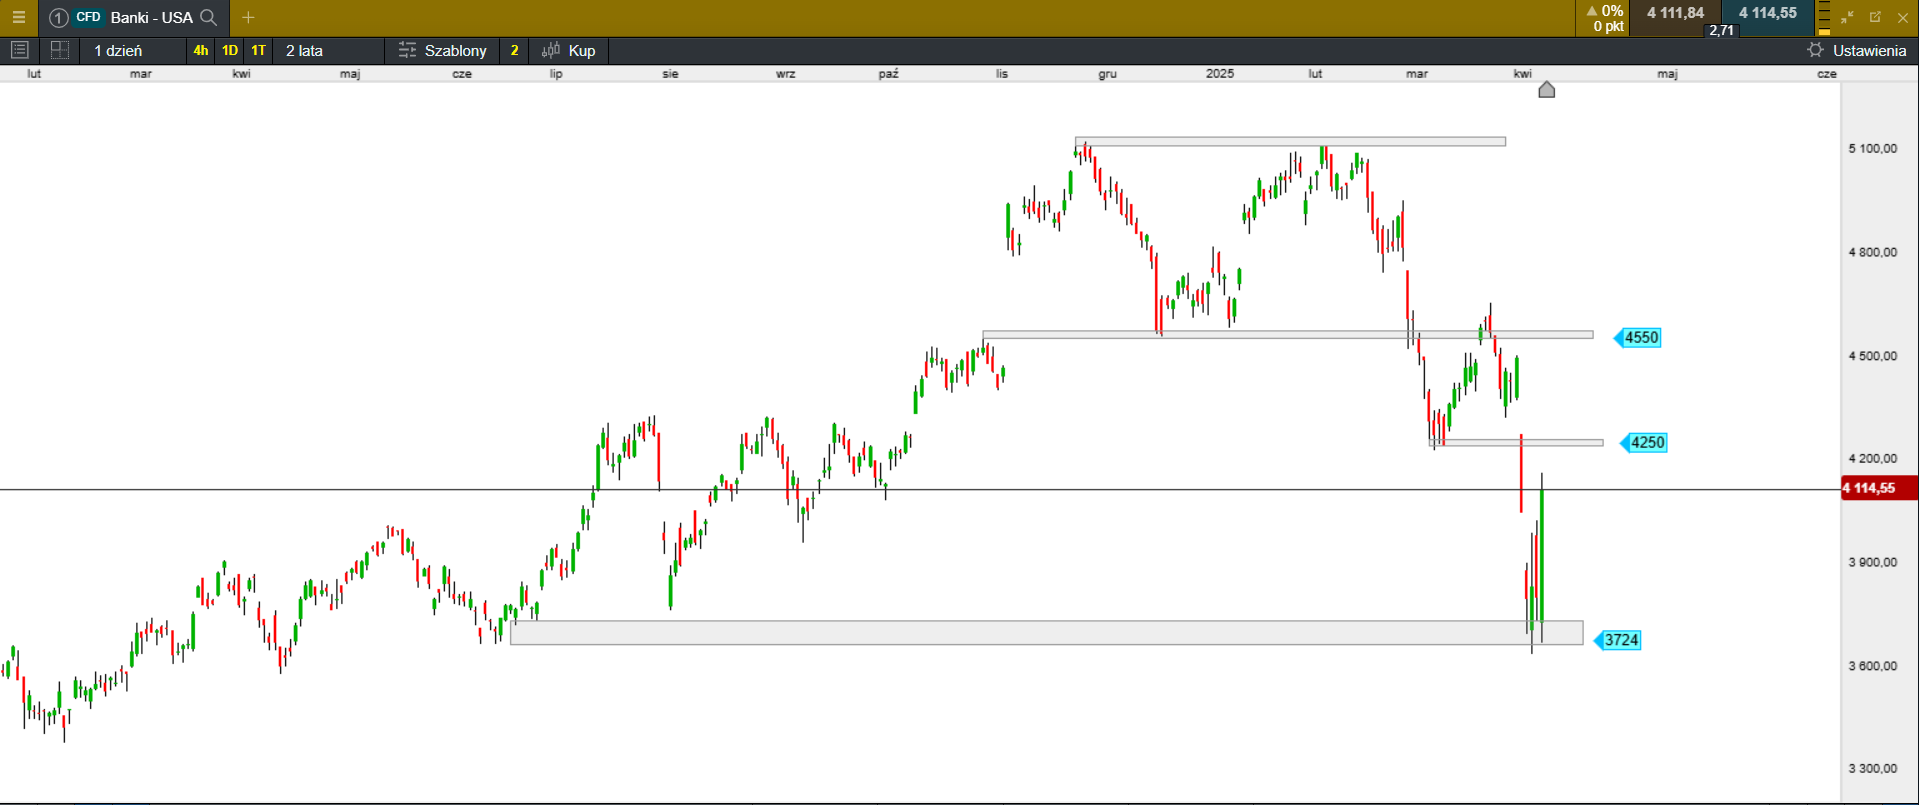The height and width of the screenshot is (805, 1919).
Task: Click the candlestick Kup icon
Action: click(x=551, y=50)
